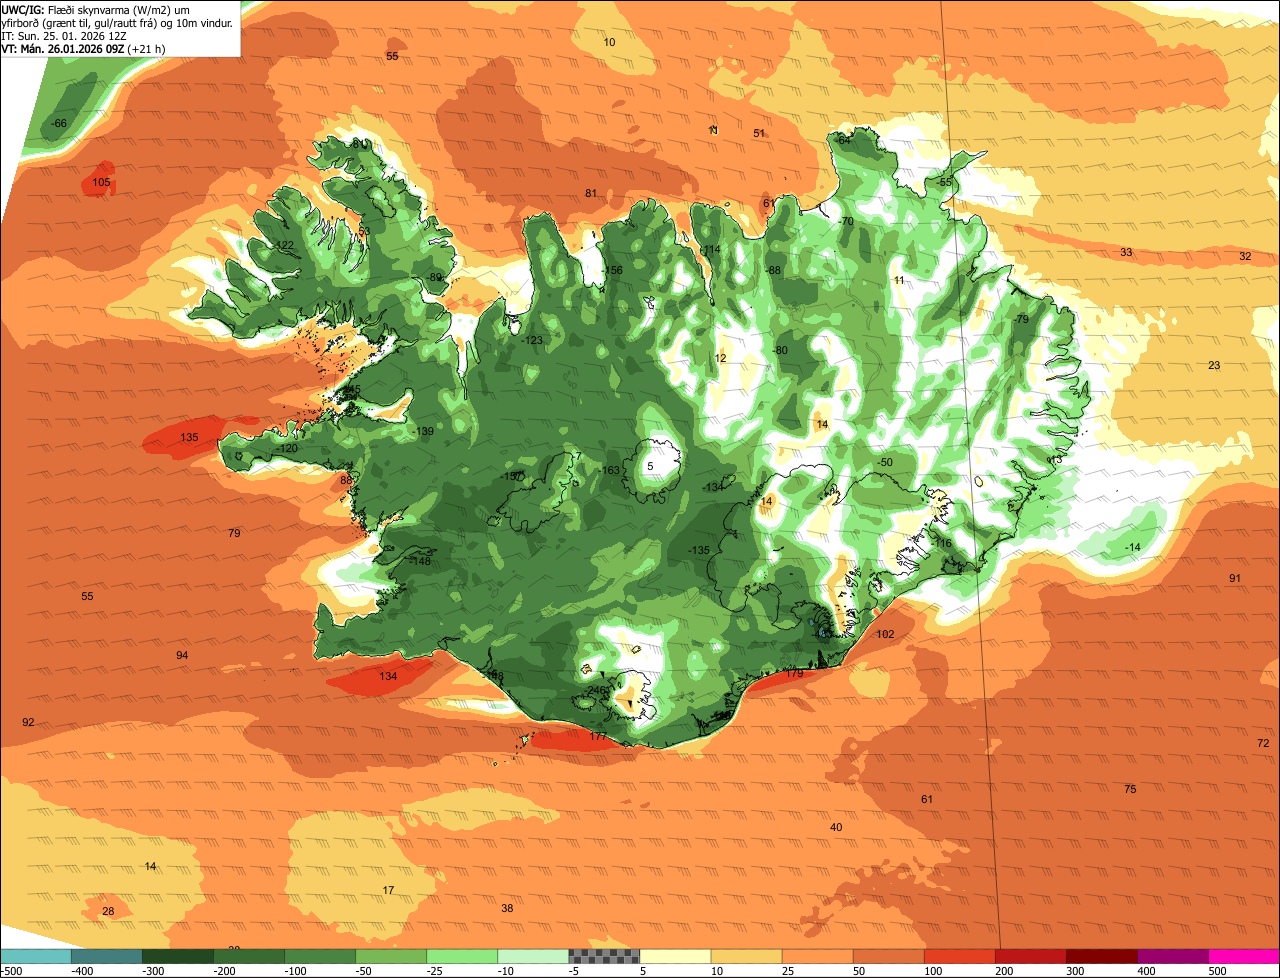1280x978 pixels.
Task: Click the '75' value in the southeast ocean
Action: [1130, 789]
